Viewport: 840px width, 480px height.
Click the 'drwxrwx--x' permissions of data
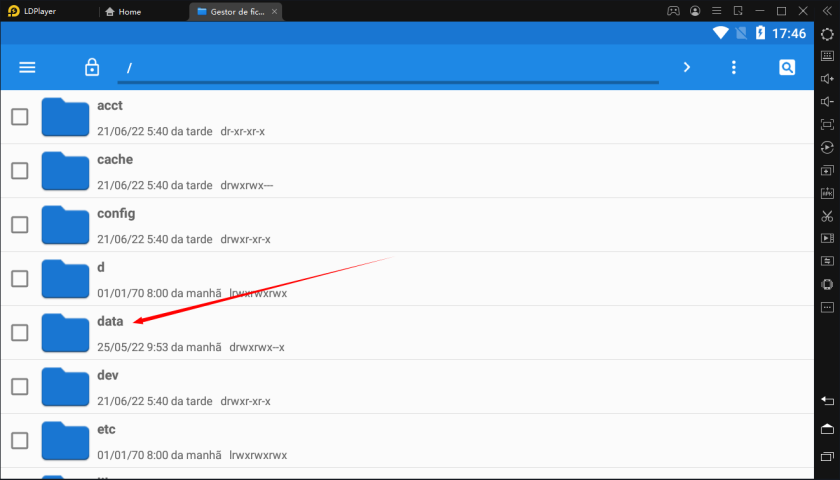pos(257,347)
